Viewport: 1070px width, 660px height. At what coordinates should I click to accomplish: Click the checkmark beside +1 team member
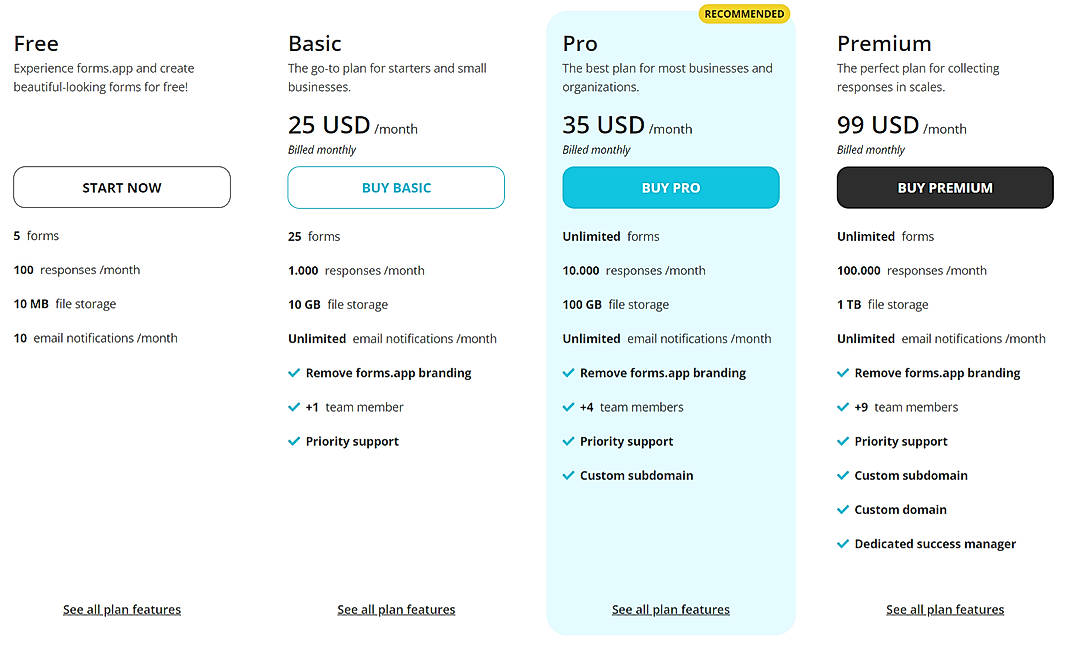point(293,407)
